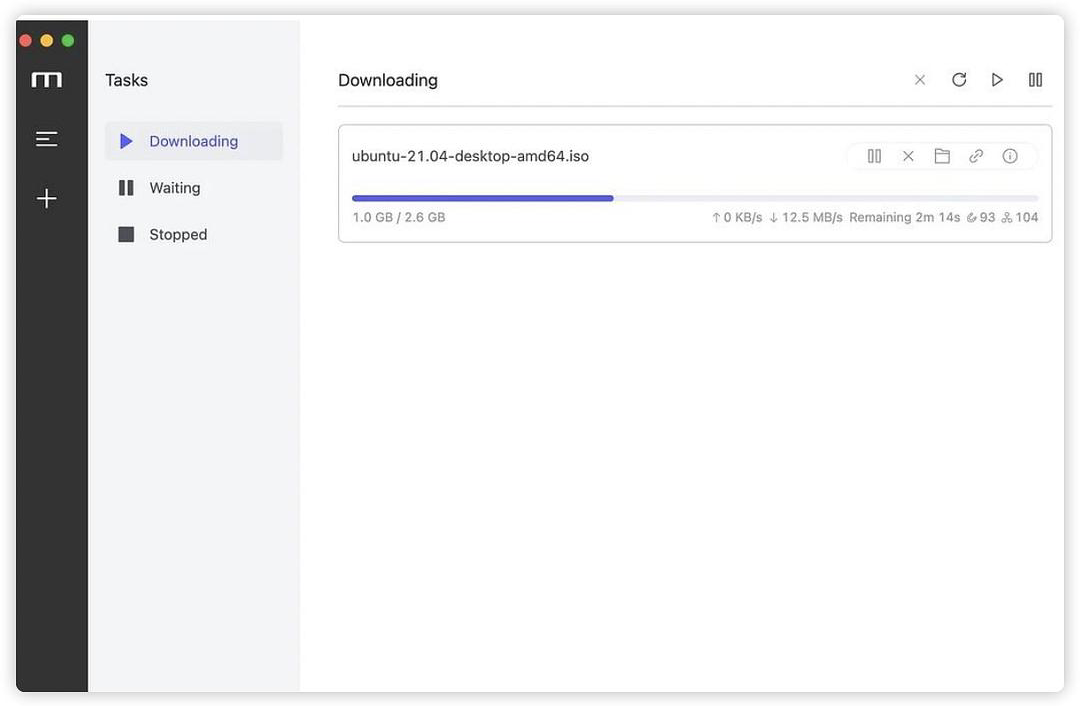The width and height of the screenshot is (1080, 706).
Task: Delete selected tasks from top toolbar
Action: point(920,80)
